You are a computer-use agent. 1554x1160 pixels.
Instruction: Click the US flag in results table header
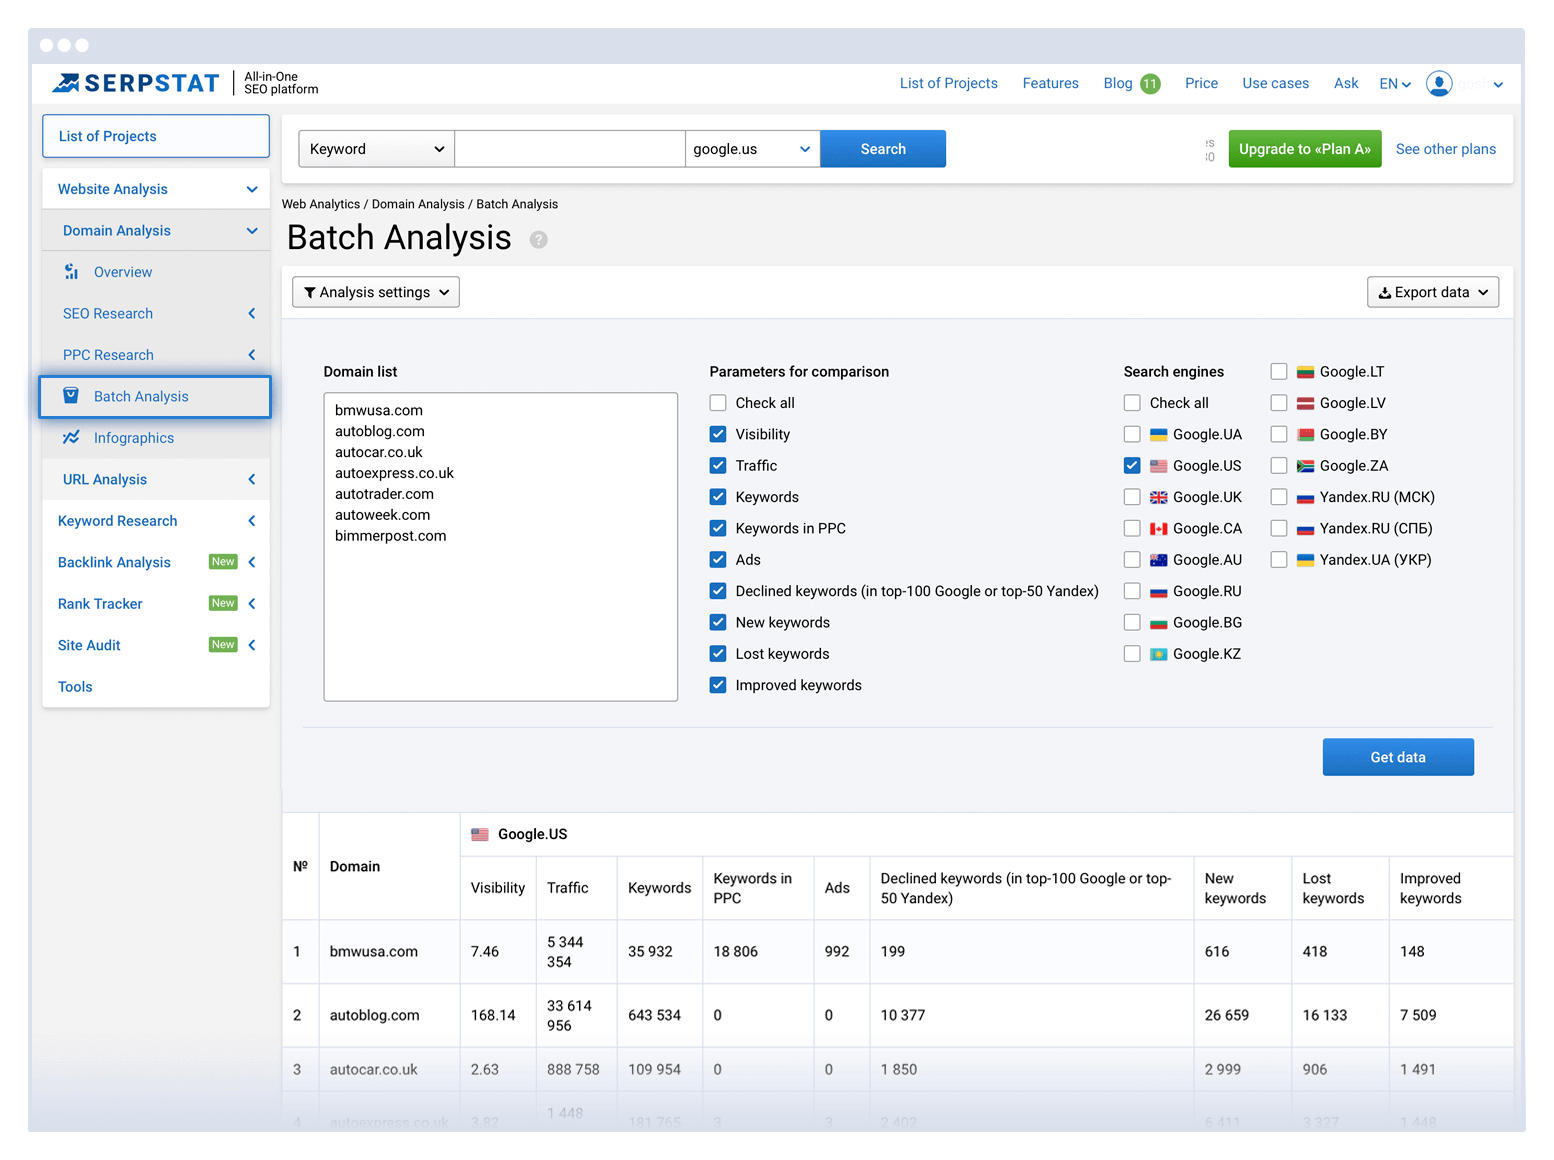pyautogui.click(x=480, y=834)
